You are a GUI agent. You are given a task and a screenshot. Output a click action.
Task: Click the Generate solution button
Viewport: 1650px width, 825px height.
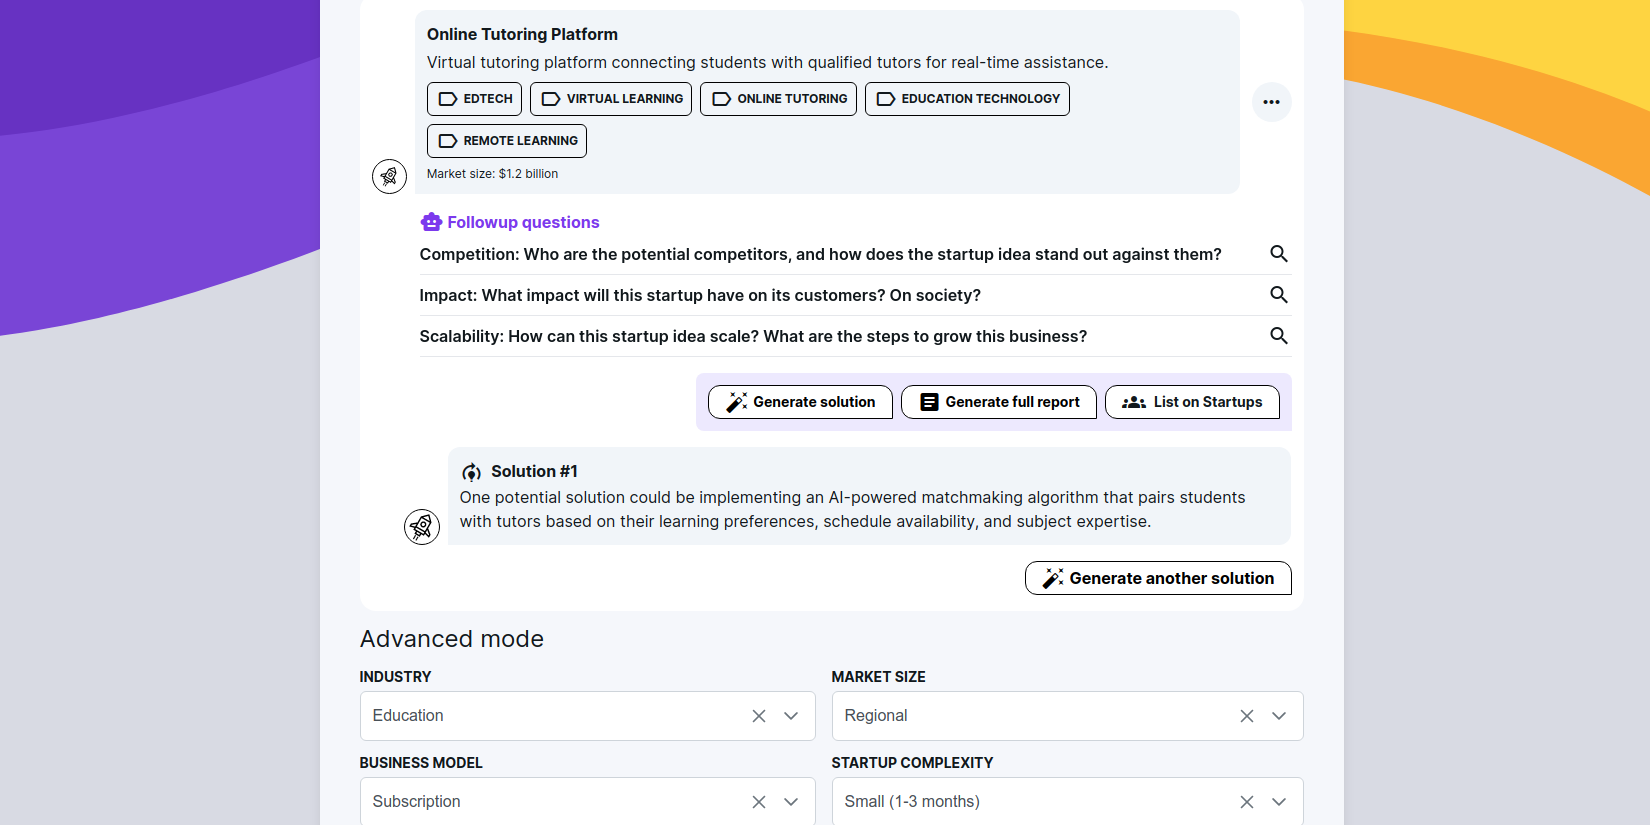pos(800,402)
